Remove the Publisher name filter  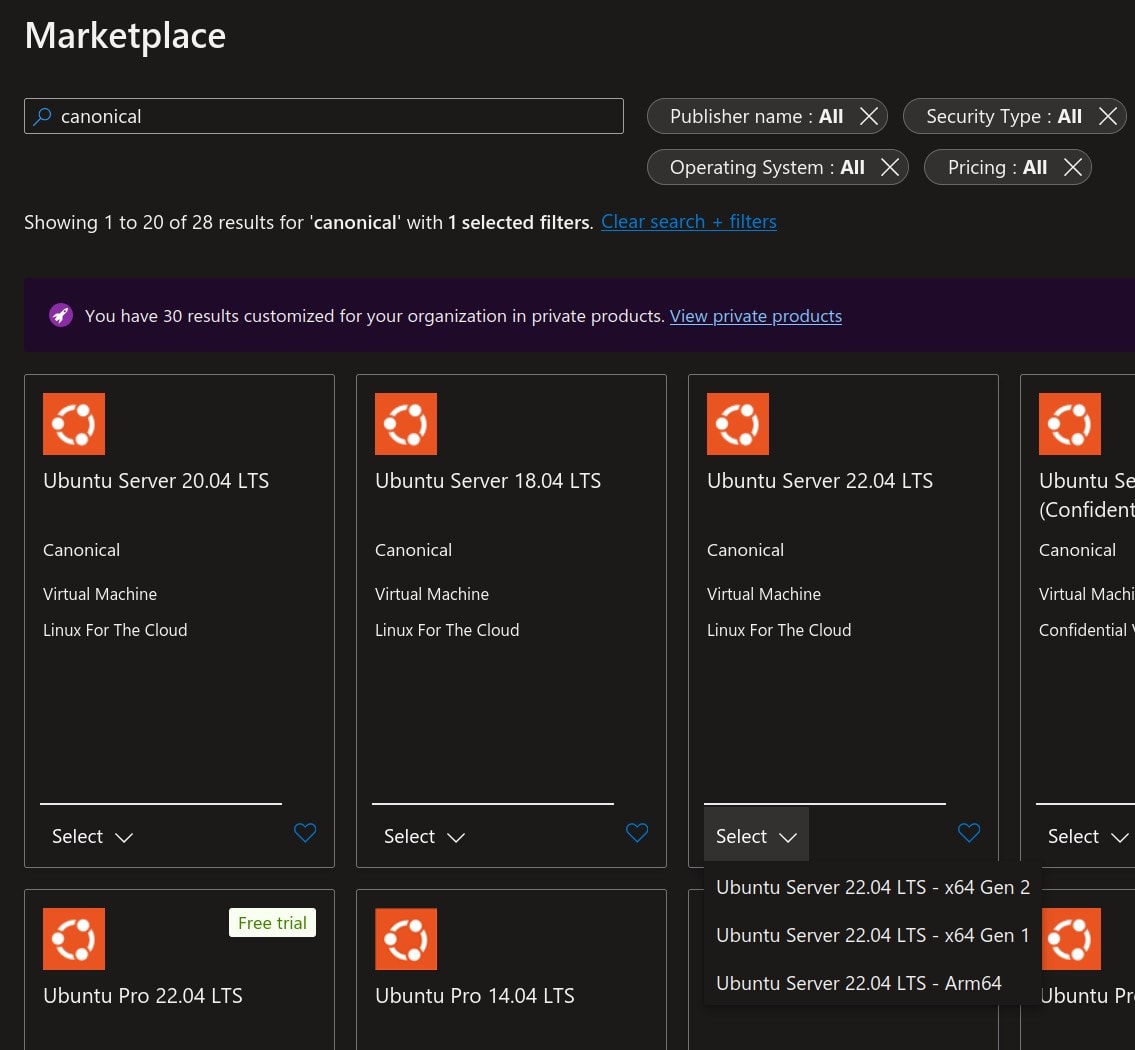click(x=869, y=116)
